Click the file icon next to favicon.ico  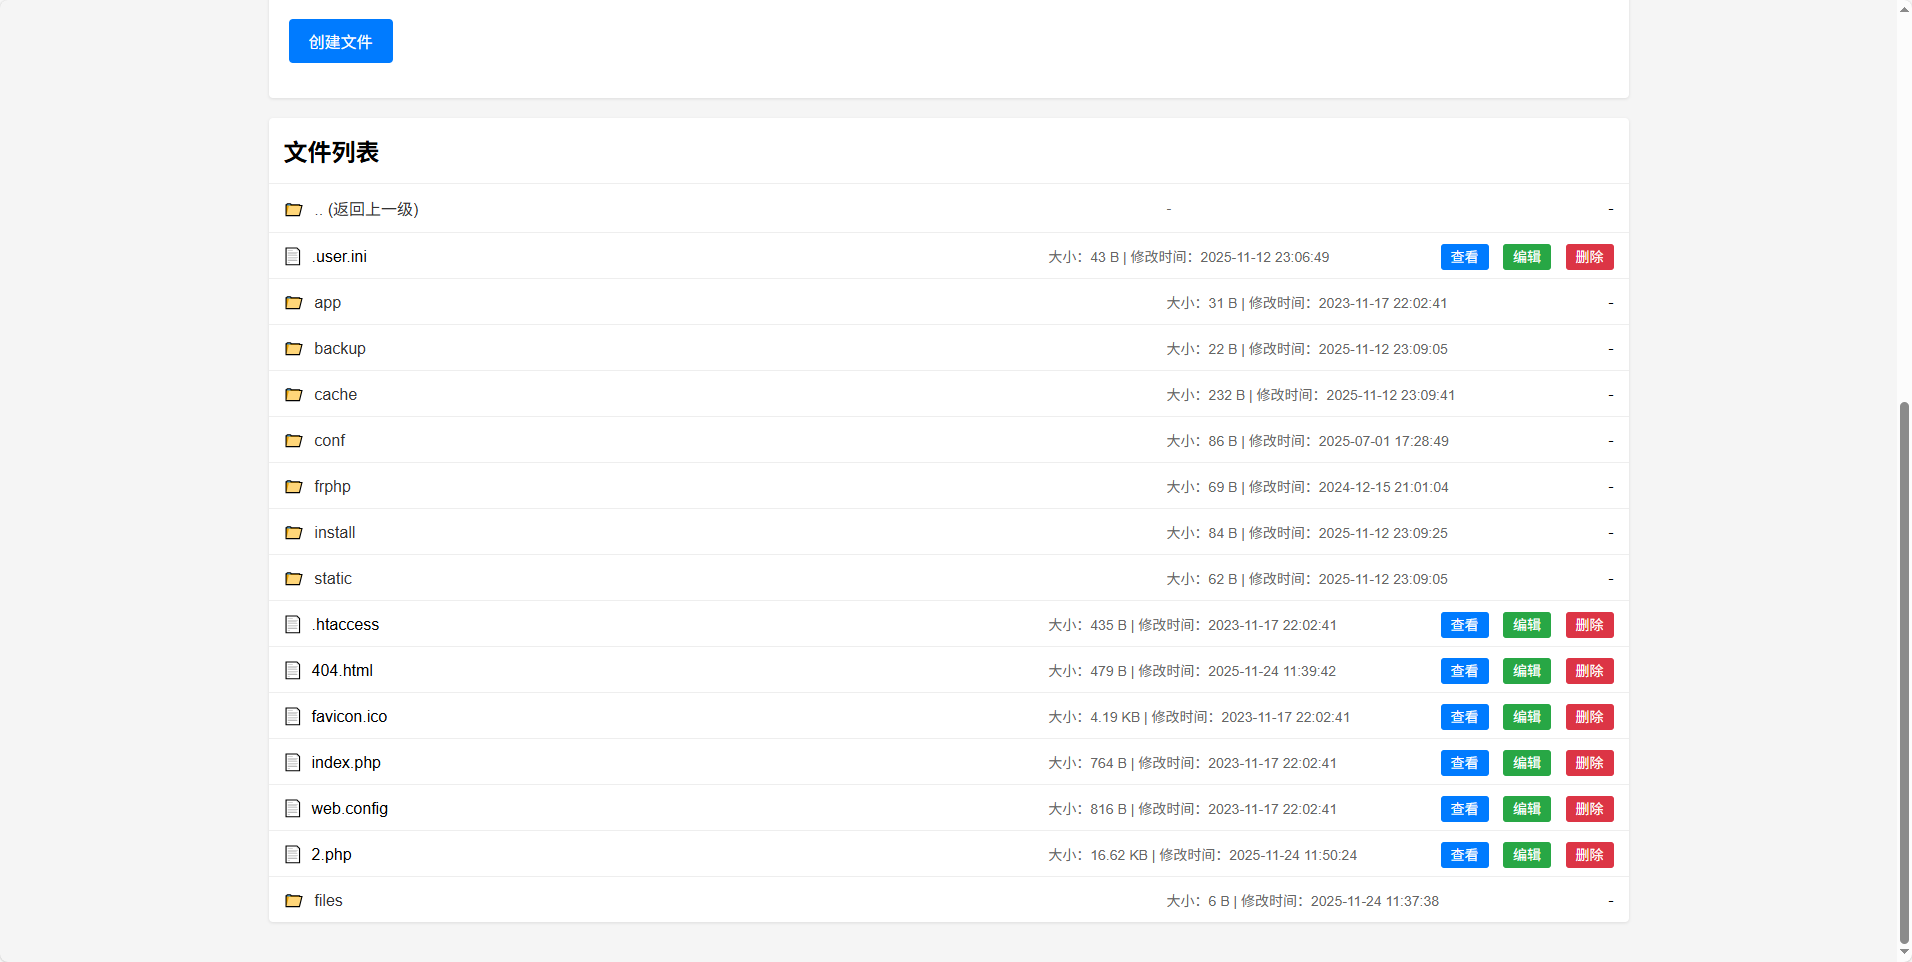(x=292, y=717)
